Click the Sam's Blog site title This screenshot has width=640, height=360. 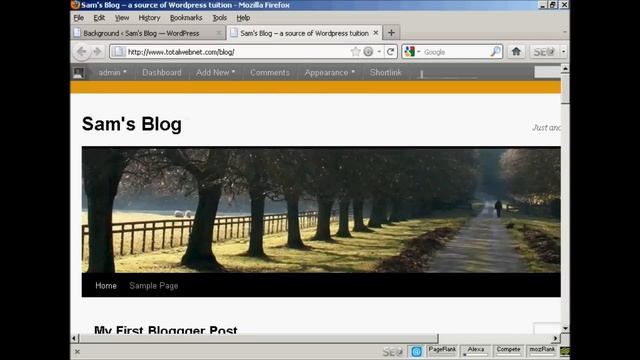[x=132, y=124]
